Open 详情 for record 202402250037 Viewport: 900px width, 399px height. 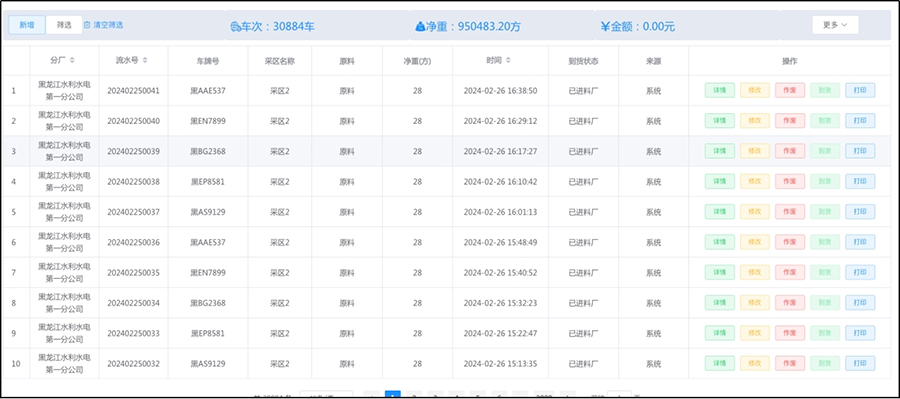pyautogui.click(x=720, y=212)
